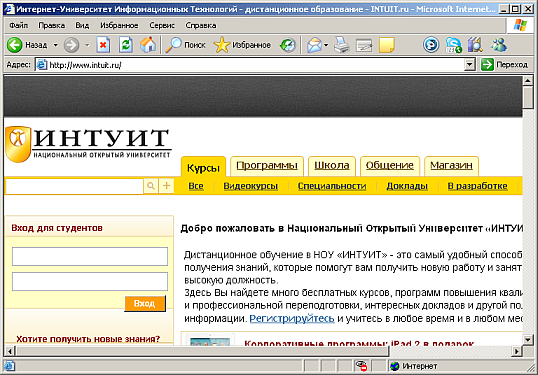Screen dimensions: 538x375
Task: Open the Видеокурсы link
Action: (250, 186)
